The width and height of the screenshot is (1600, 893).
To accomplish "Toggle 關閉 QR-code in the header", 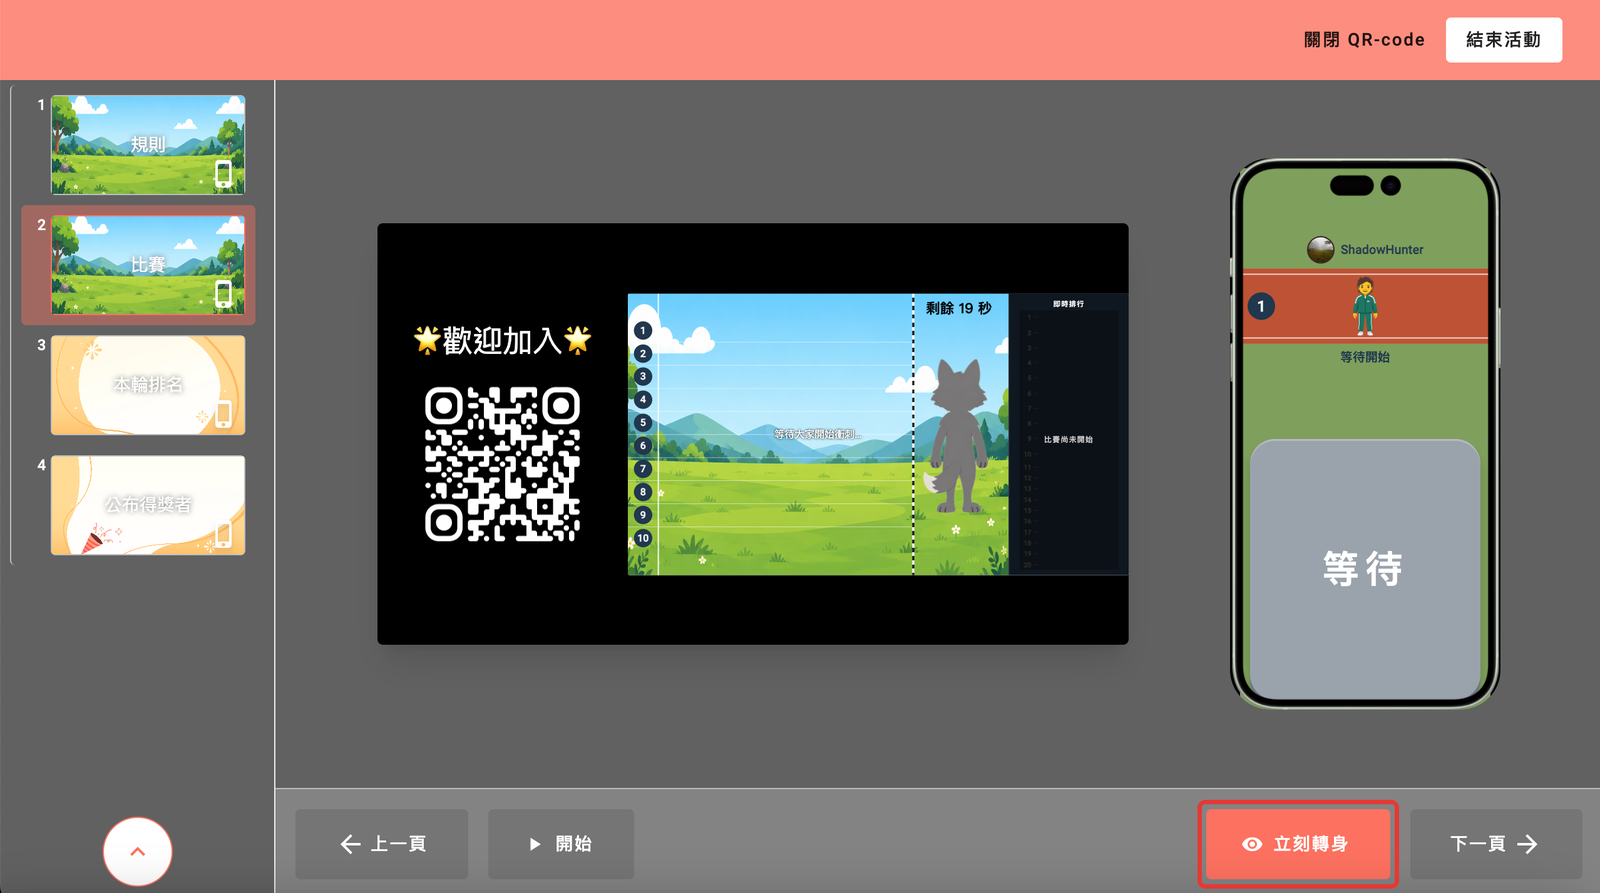I will coord(1364,40).
